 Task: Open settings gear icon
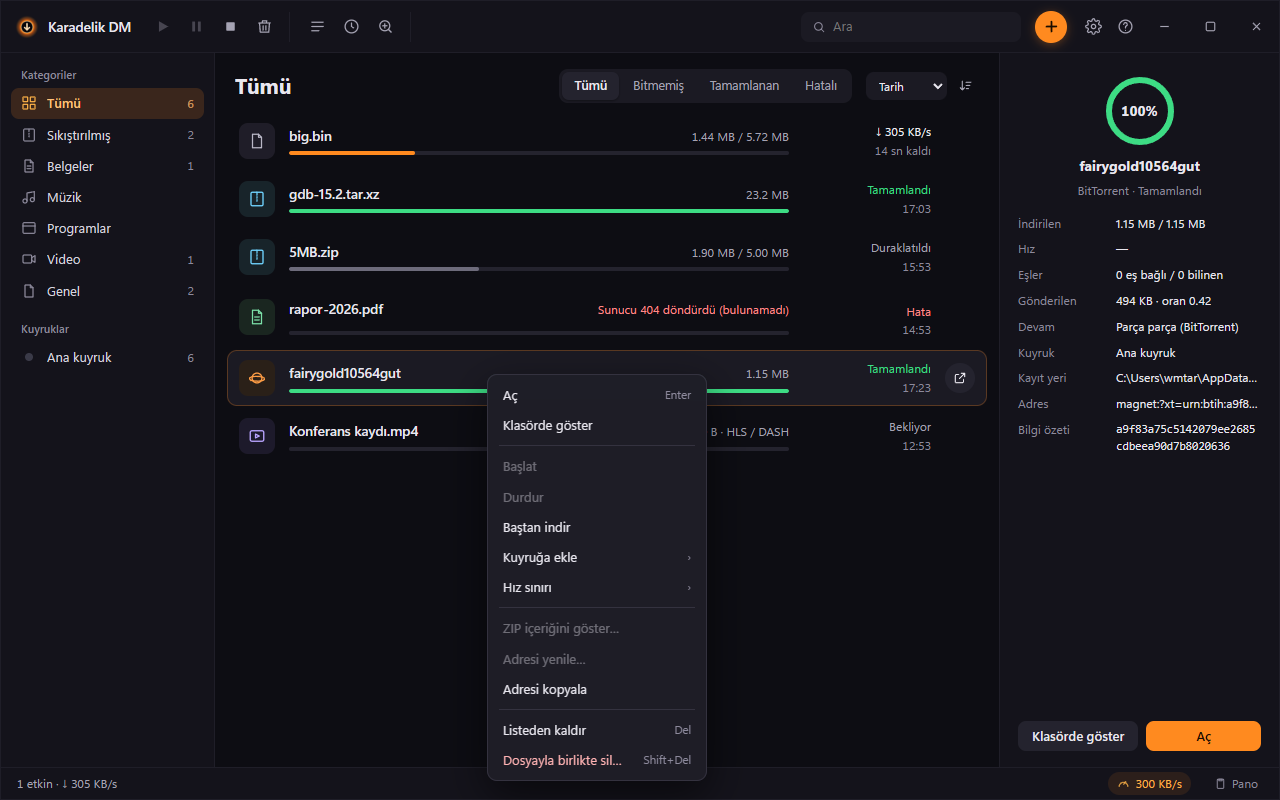coord(1094,27)
